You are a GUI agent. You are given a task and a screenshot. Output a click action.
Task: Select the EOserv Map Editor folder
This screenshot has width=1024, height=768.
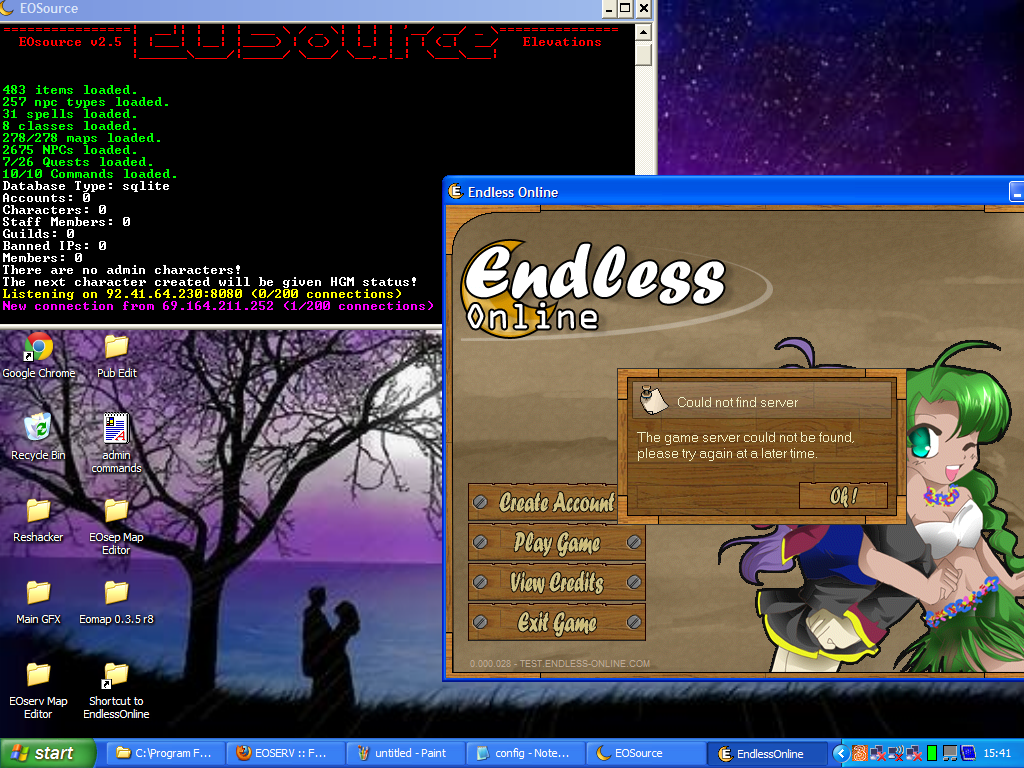click(x=38, y=674)
